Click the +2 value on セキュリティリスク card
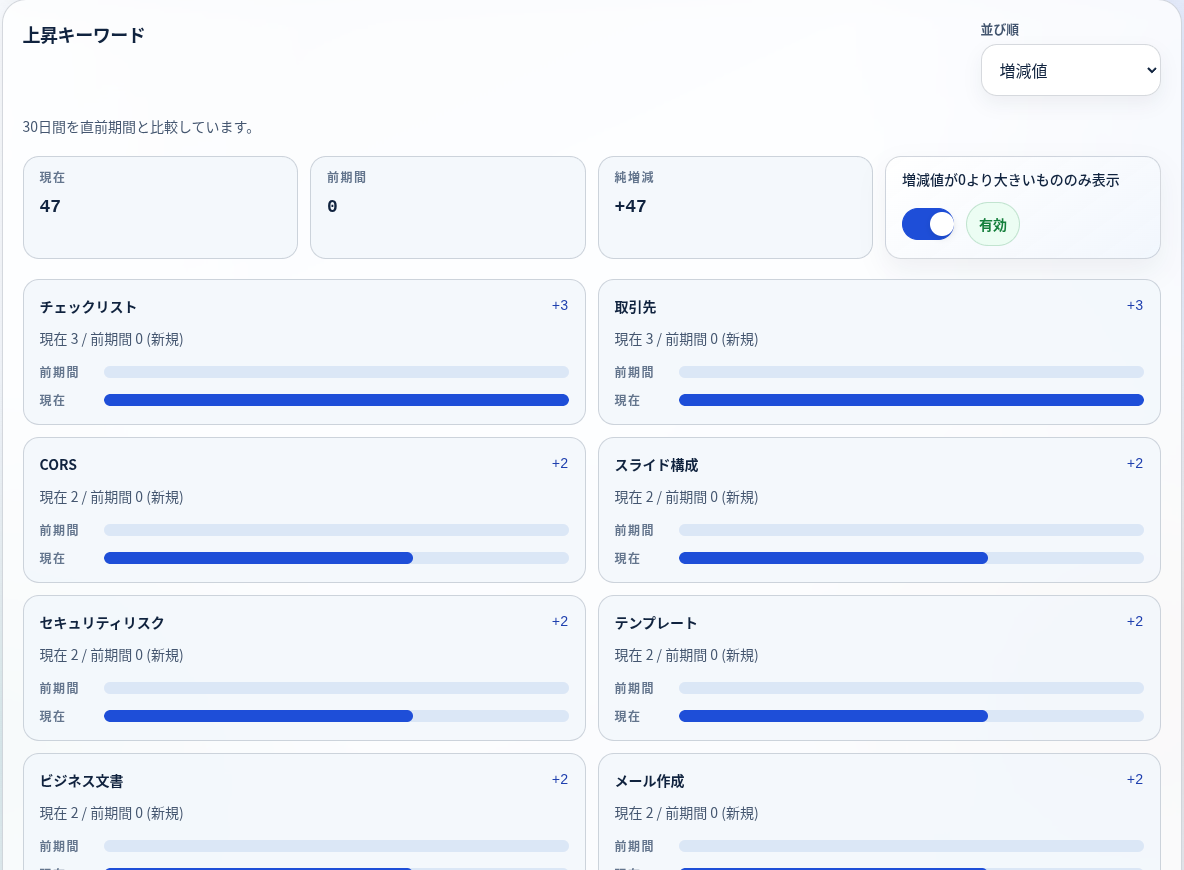Screen dimensions: 1184x870 pyautogui.click(x=560, y=622)
